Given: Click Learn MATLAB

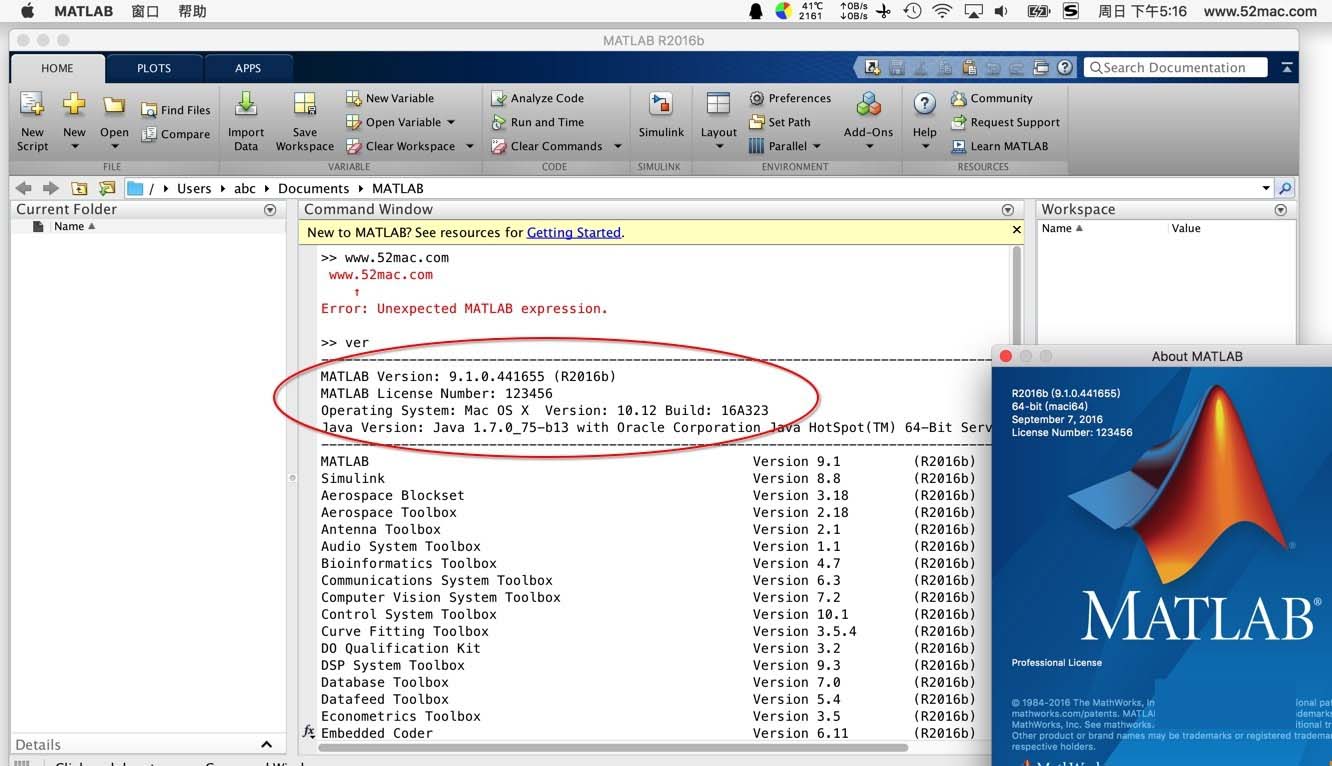Looking at the screenshot, I should coord(999,146).
